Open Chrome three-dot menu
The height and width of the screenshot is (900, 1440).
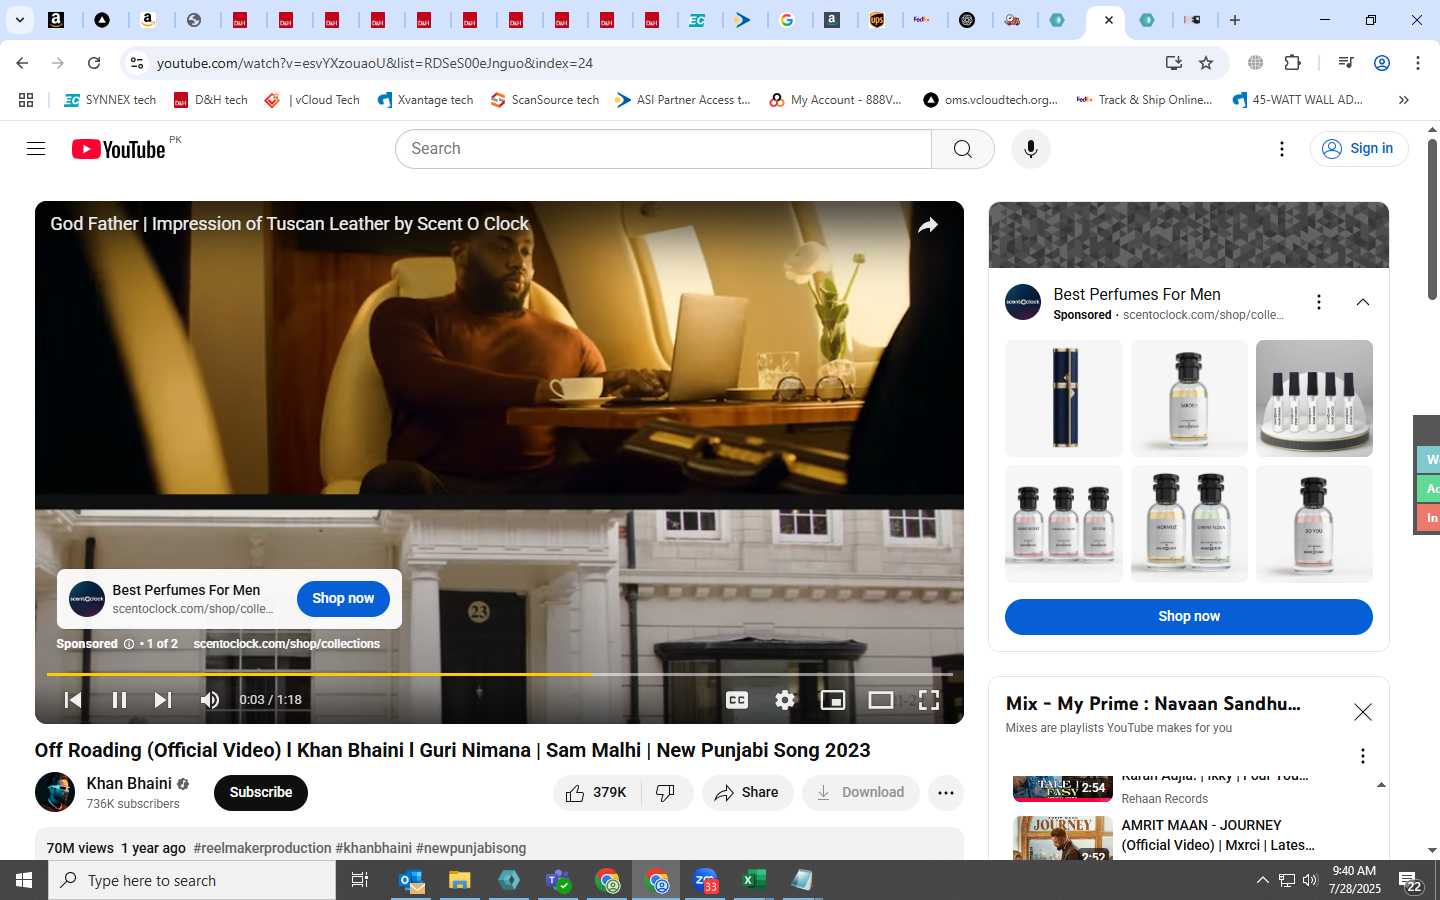coord(1418,63)
